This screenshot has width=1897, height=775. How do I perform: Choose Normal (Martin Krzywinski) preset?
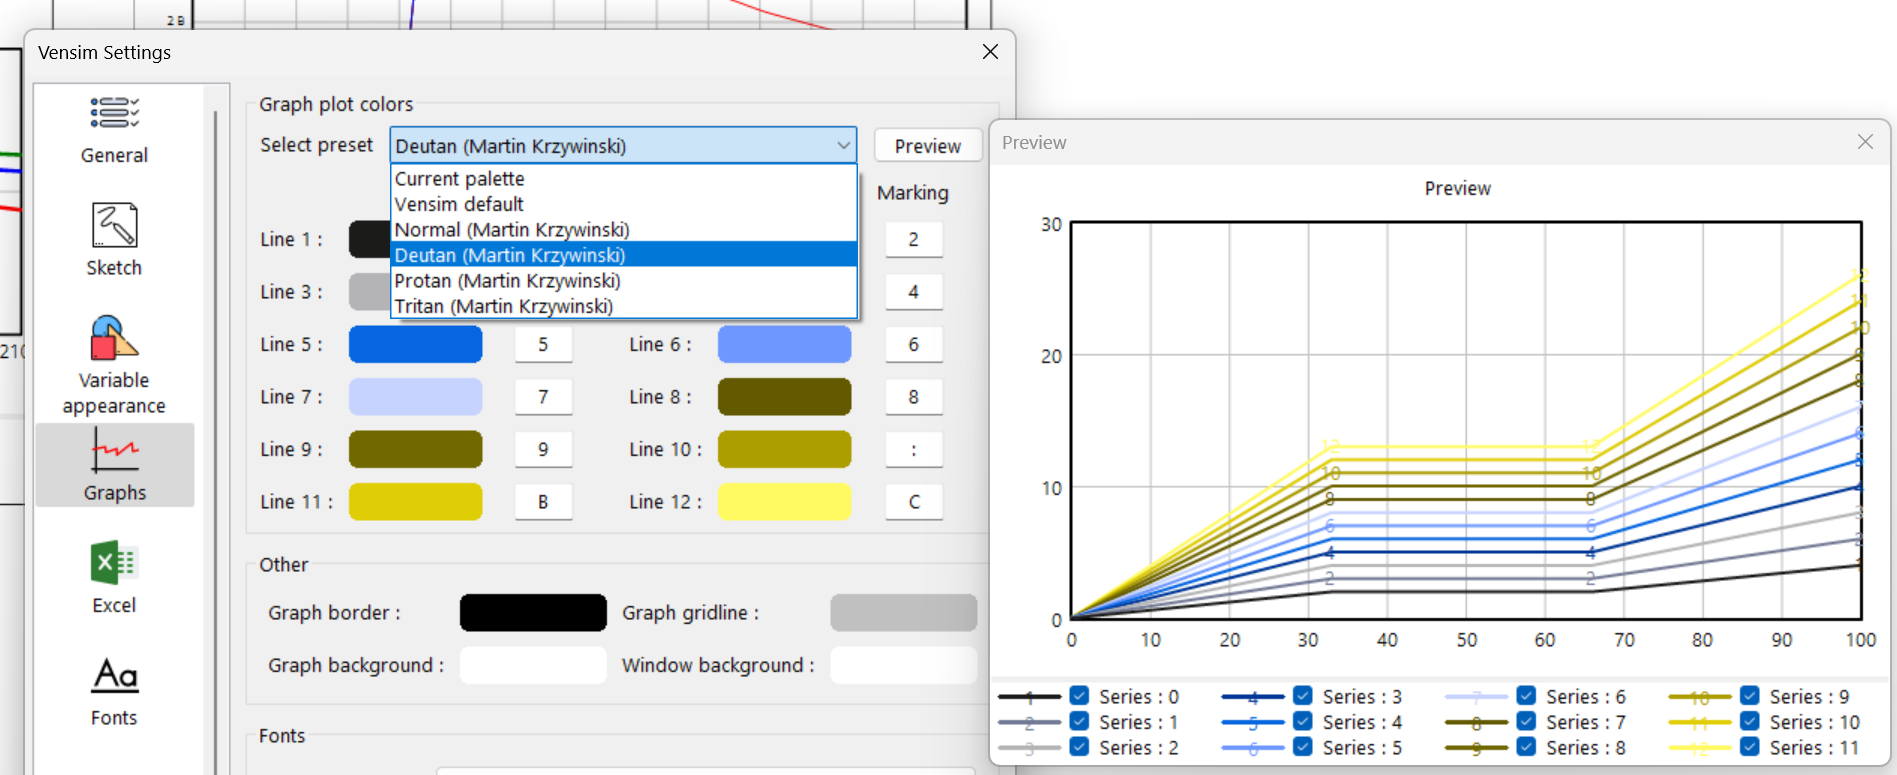pyautogui.click(x=624, y=230)
